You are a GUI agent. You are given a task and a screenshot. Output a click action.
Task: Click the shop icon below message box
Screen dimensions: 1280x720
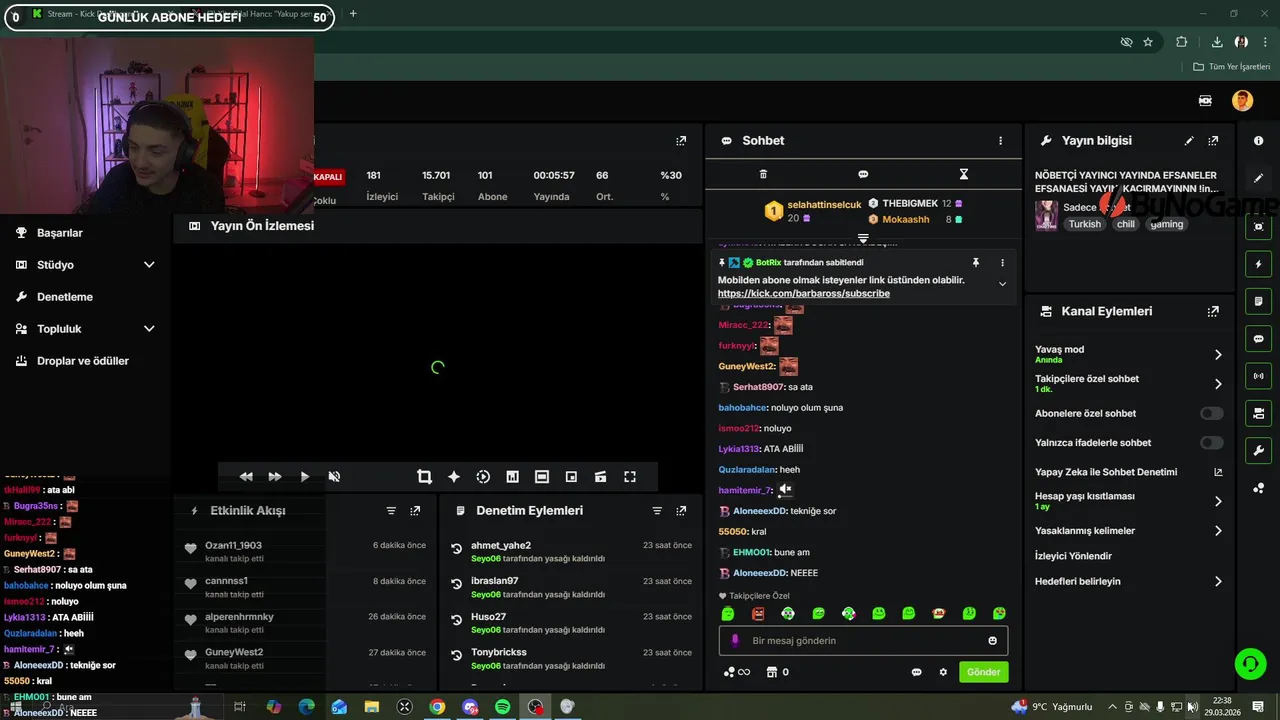(x=771, y=672)
